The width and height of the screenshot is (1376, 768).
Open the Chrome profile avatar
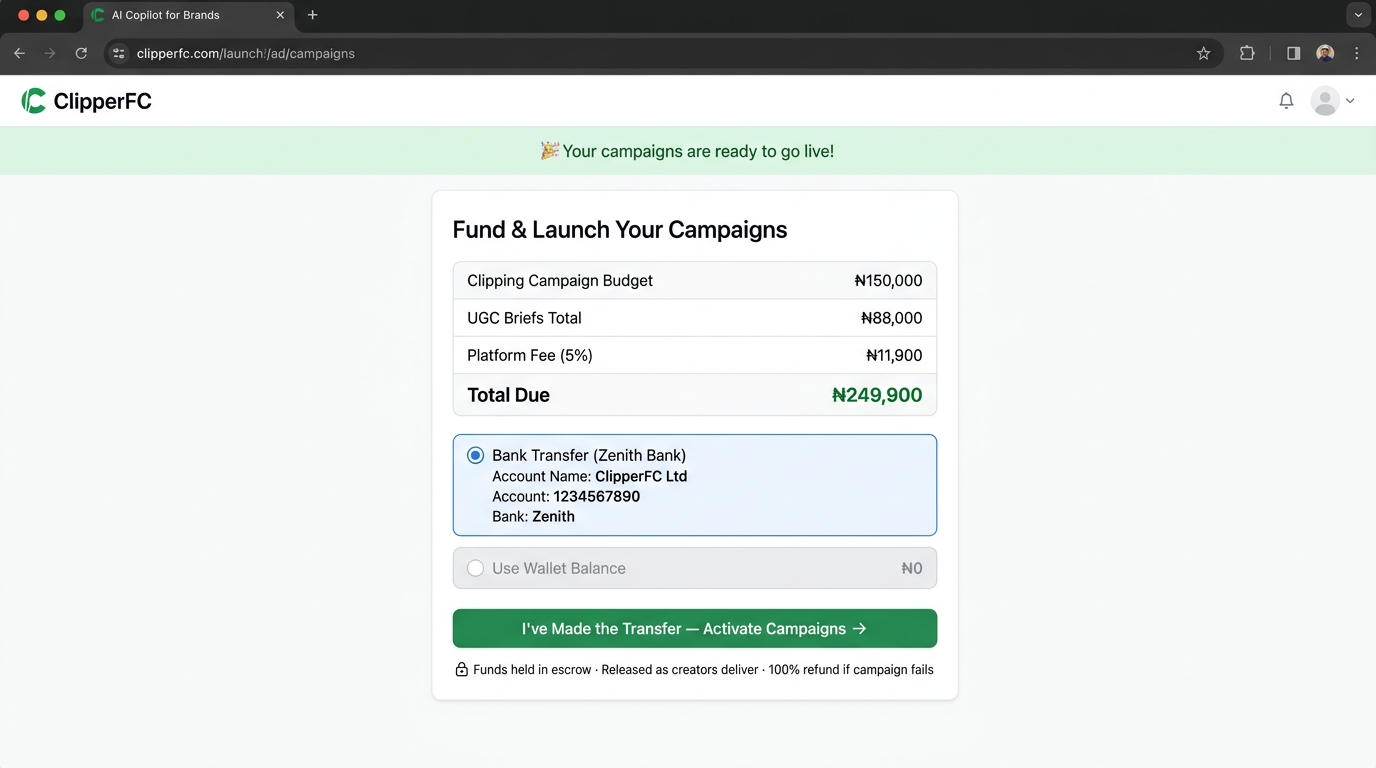[x=1325, y=53]
